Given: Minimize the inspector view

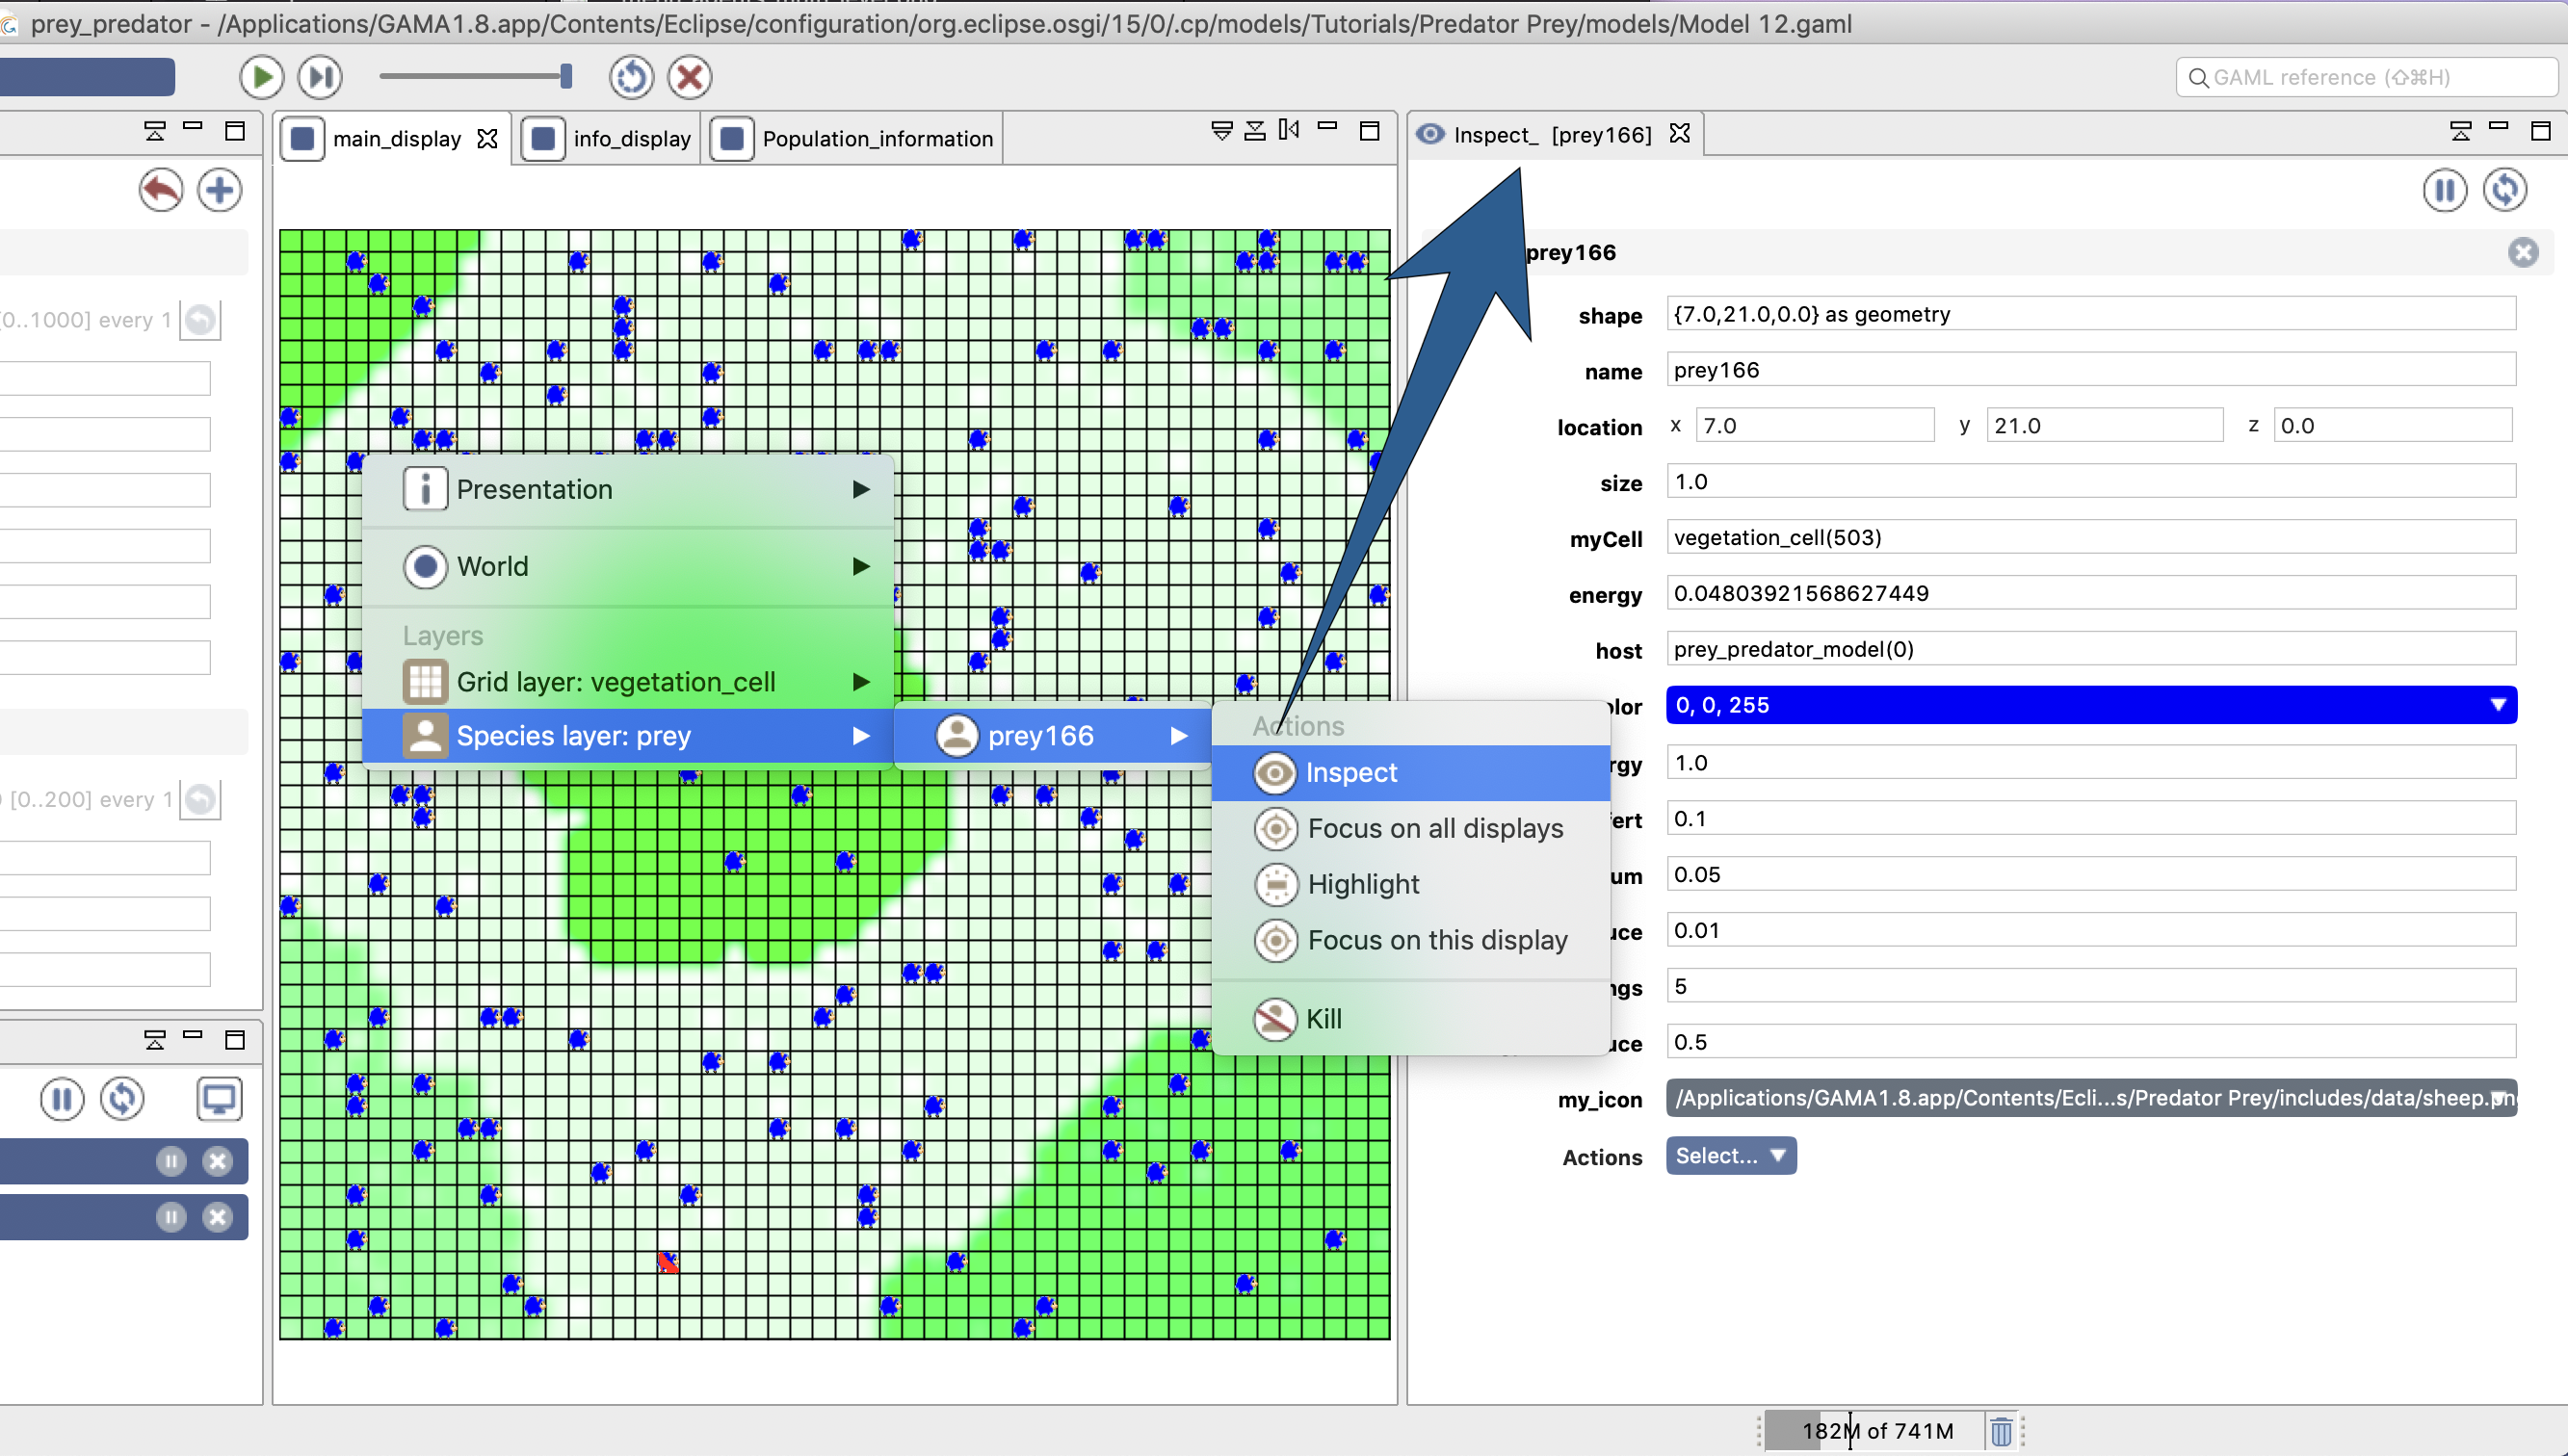Looking at the screenshot, I should click(2499, 128).
